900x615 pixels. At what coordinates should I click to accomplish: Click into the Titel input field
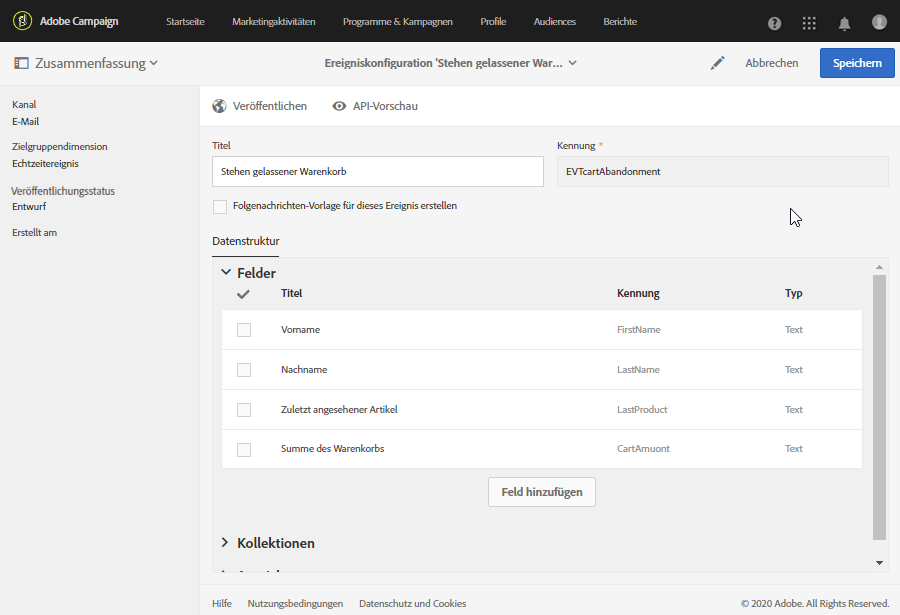point(377,171)
